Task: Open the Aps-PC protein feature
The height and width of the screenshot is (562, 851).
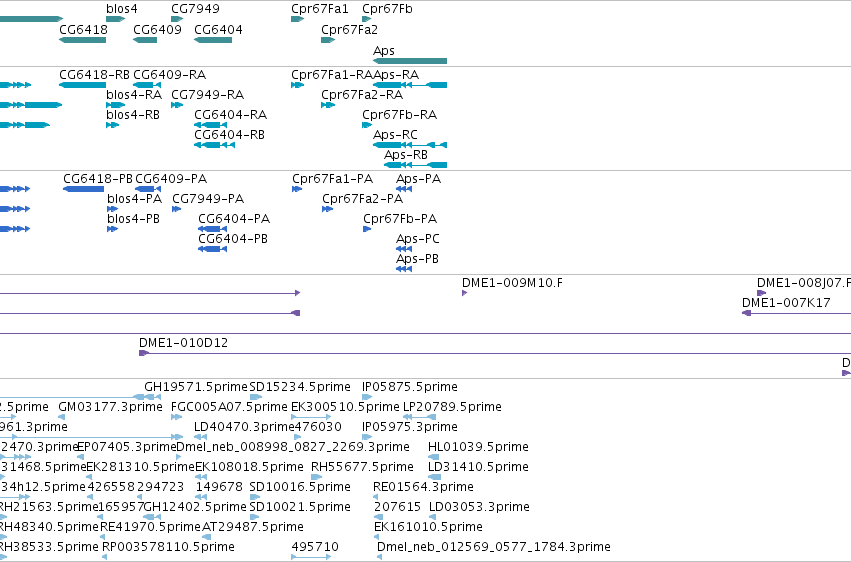Action: coord(404,249)
